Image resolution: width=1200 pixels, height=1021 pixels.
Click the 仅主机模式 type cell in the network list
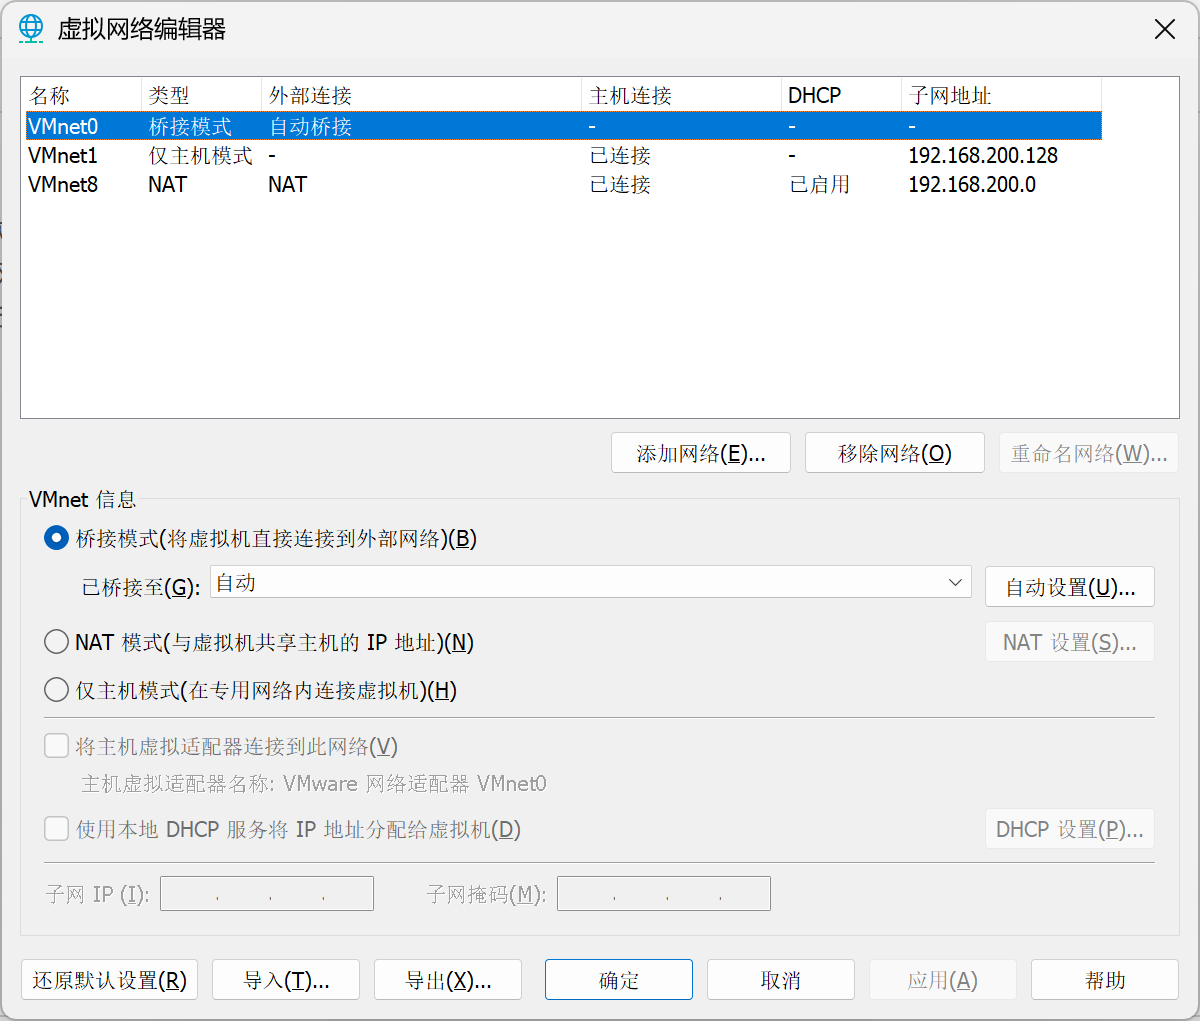click(x=201, y=155)
